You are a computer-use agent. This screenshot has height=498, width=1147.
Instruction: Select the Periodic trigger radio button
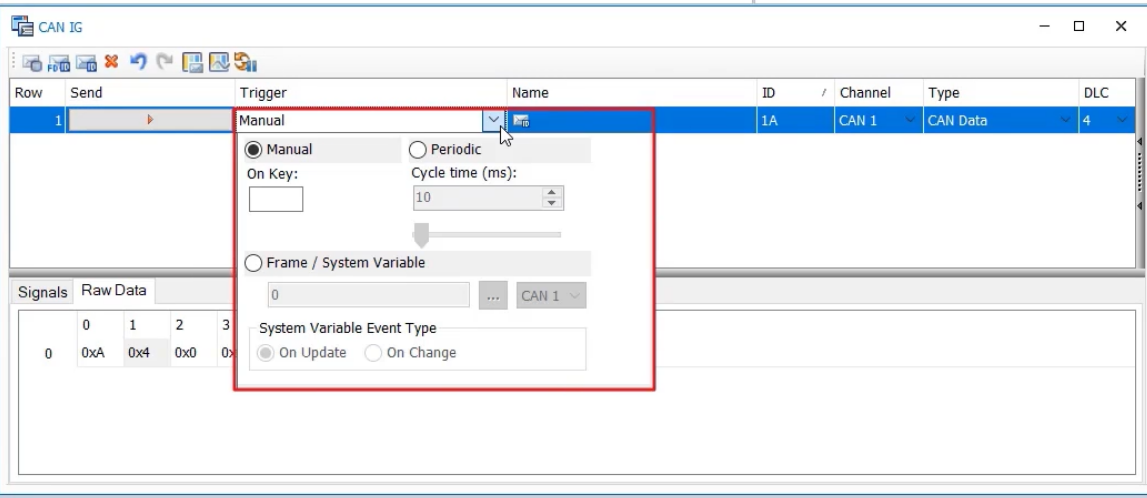click(x=417, y=150)
